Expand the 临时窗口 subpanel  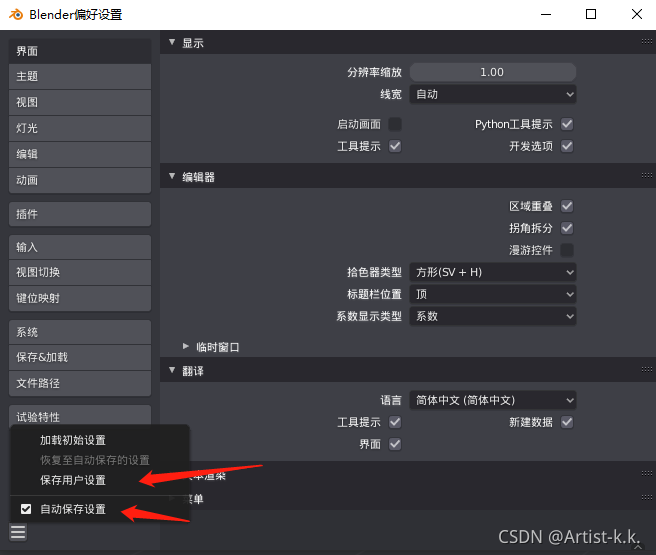click(x=186, y=346)
